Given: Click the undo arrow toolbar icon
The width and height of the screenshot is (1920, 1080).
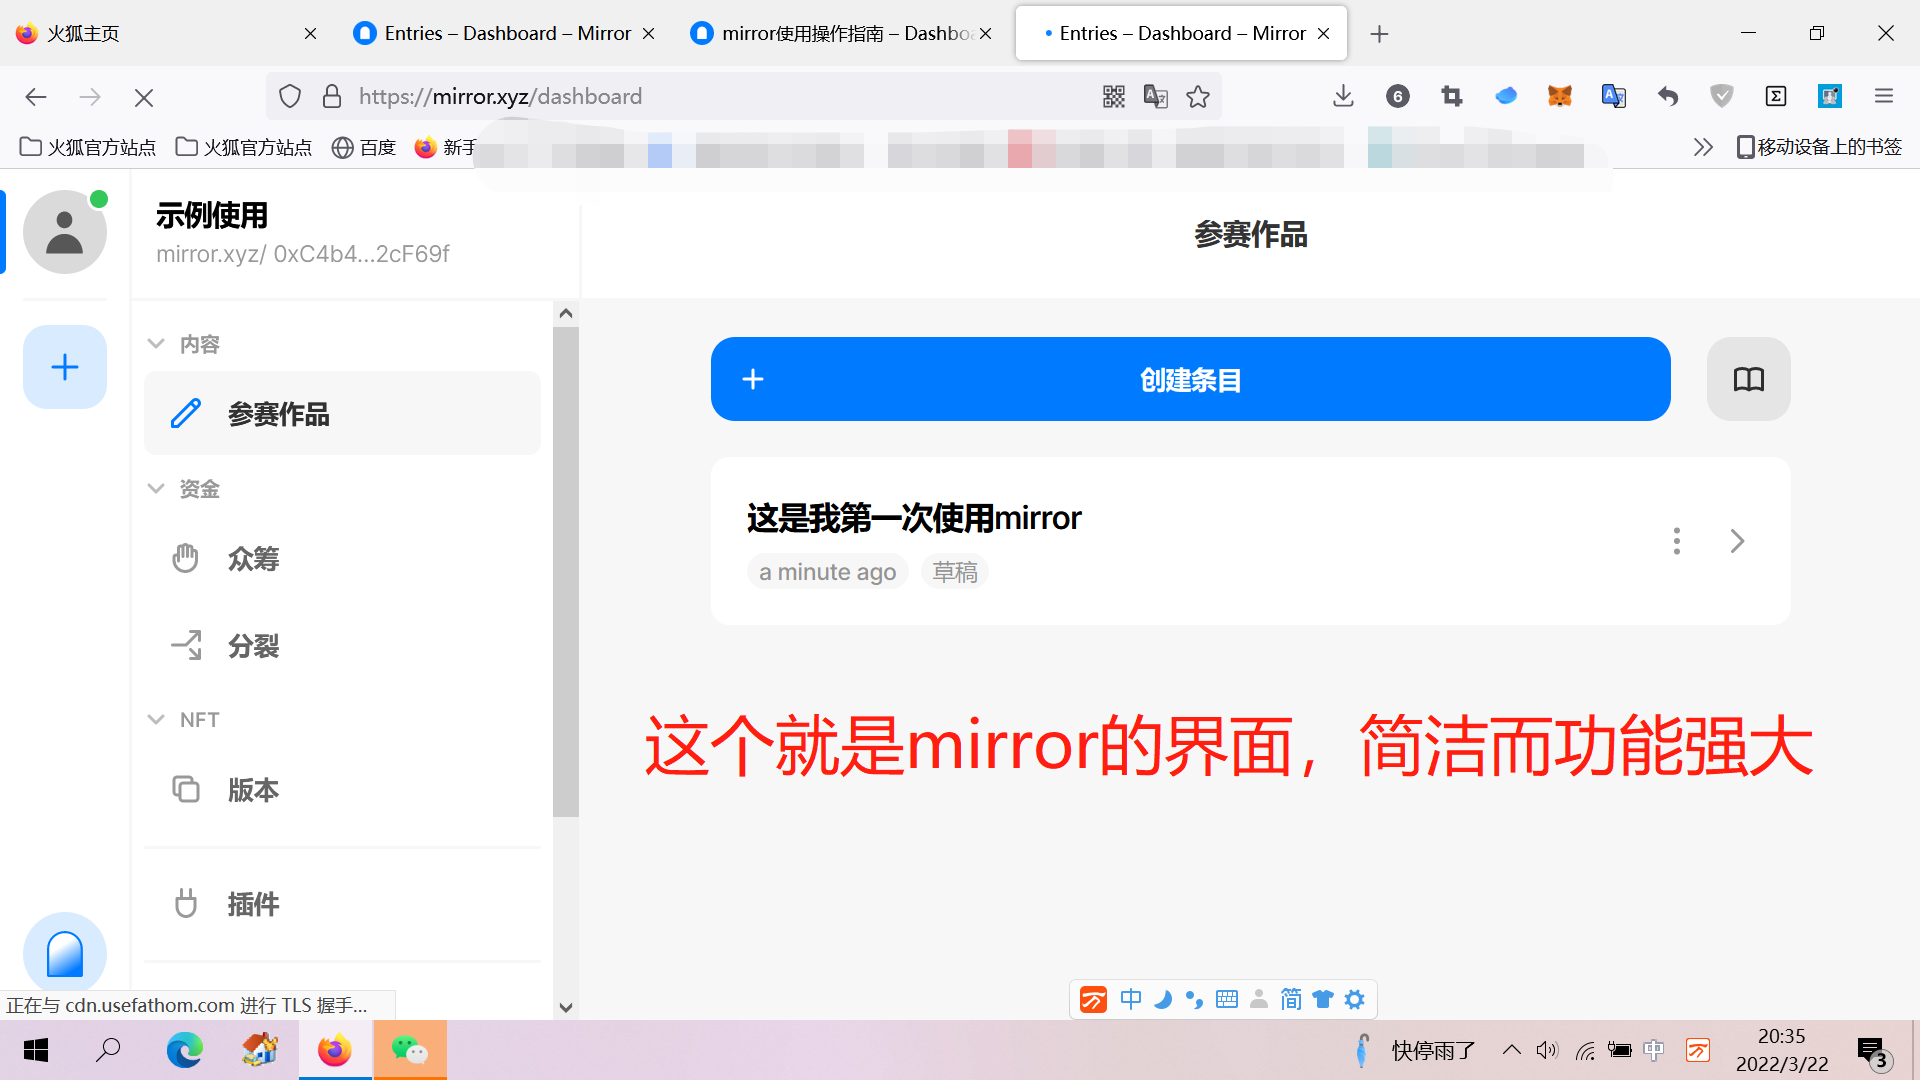Looking at the screenshot, I should 1668,96.
